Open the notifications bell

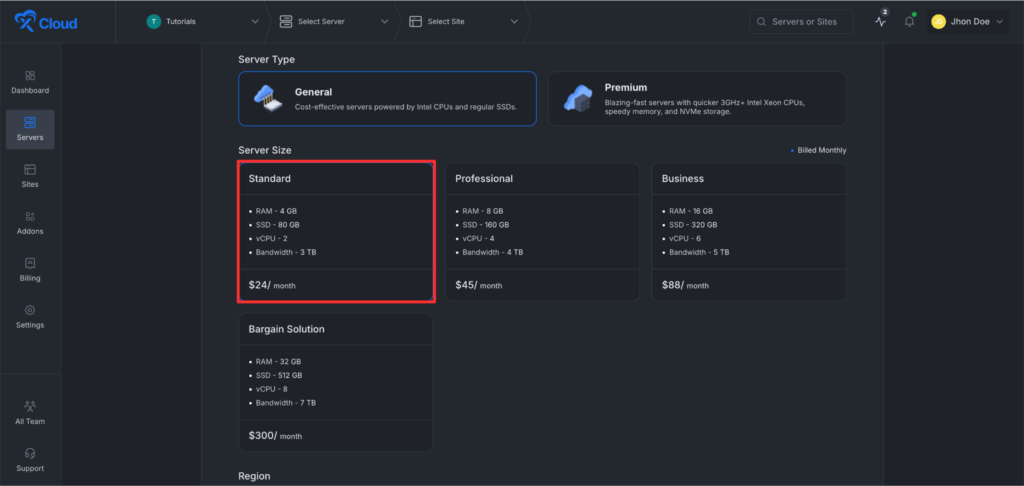click(x=909, y=22)
